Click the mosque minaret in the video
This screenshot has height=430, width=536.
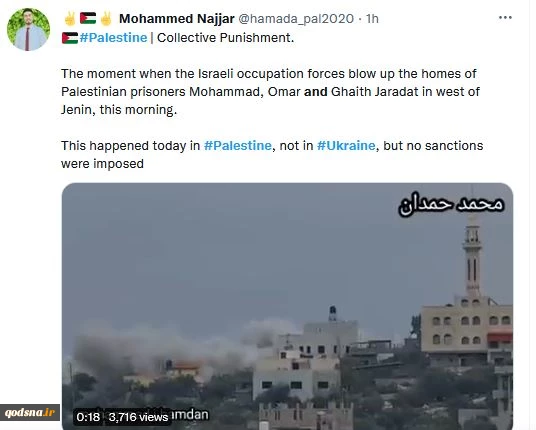(472, 255)
